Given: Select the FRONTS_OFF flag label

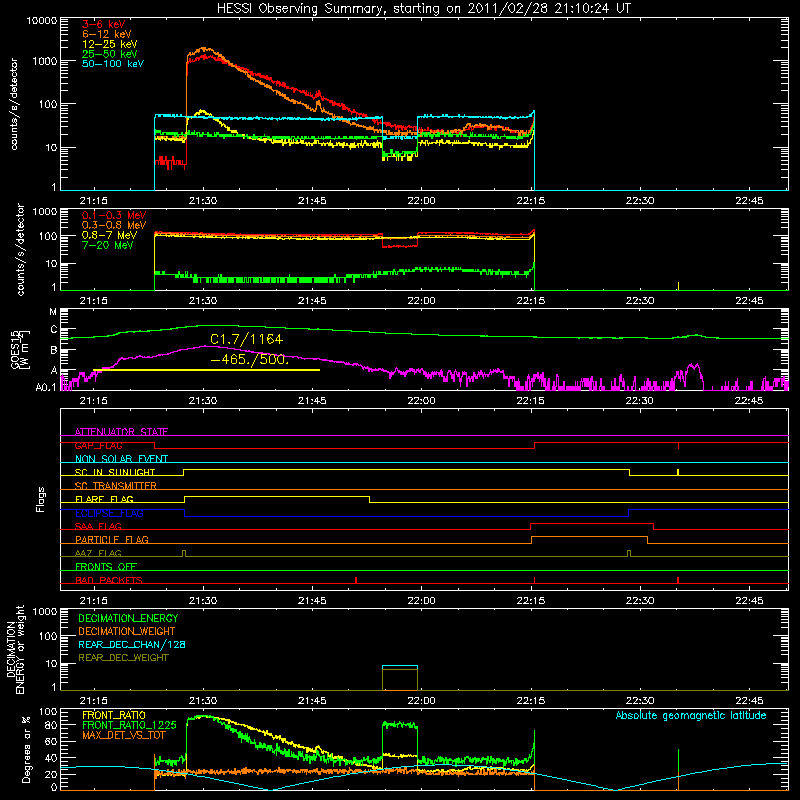Looking at the screenshot, I should 106,566.
